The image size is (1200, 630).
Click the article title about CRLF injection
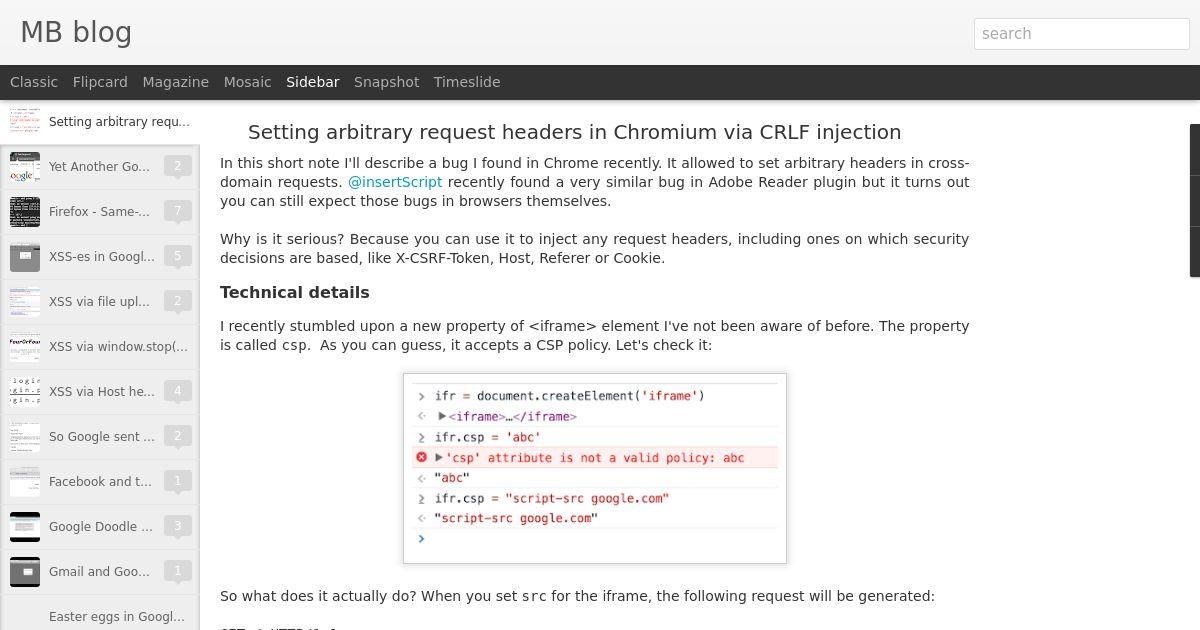pyautogui.click(x=575, y=132)
